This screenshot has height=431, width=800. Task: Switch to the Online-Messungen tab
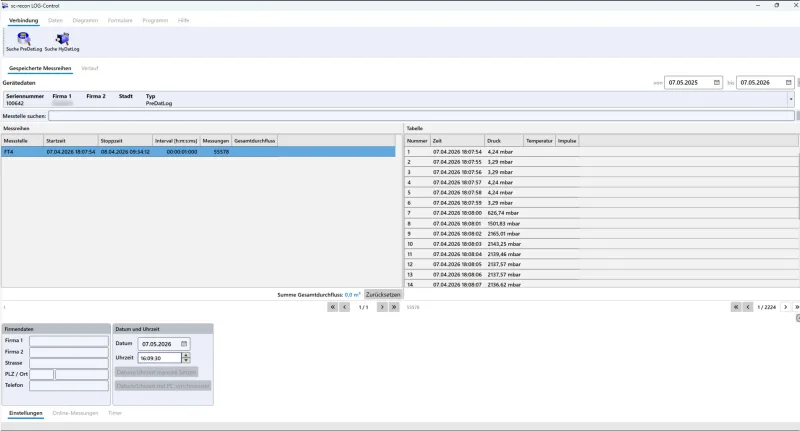coord(75,413)
